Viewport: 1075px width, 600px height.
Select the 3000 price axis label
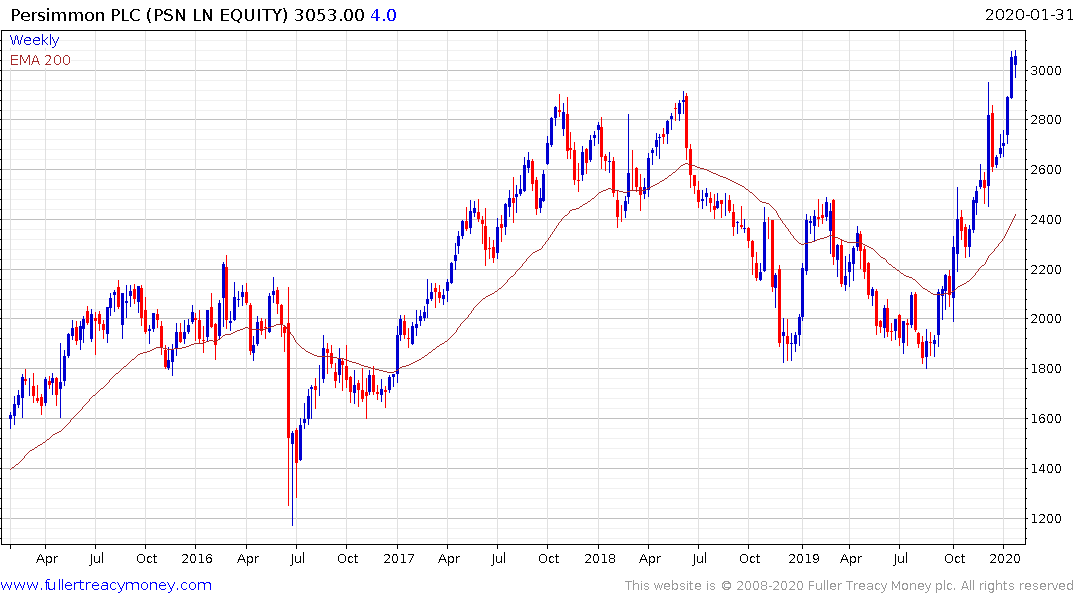1046,71
